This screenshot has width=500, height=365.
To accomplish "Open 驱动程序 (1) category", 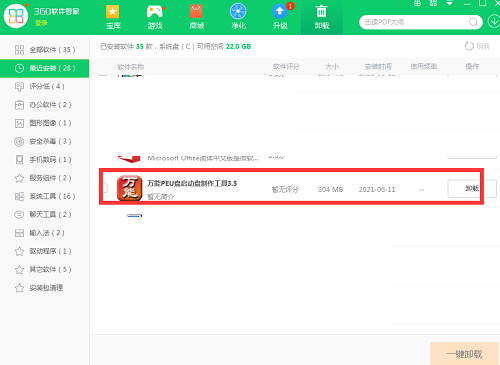I will click(x=45, y=251).
